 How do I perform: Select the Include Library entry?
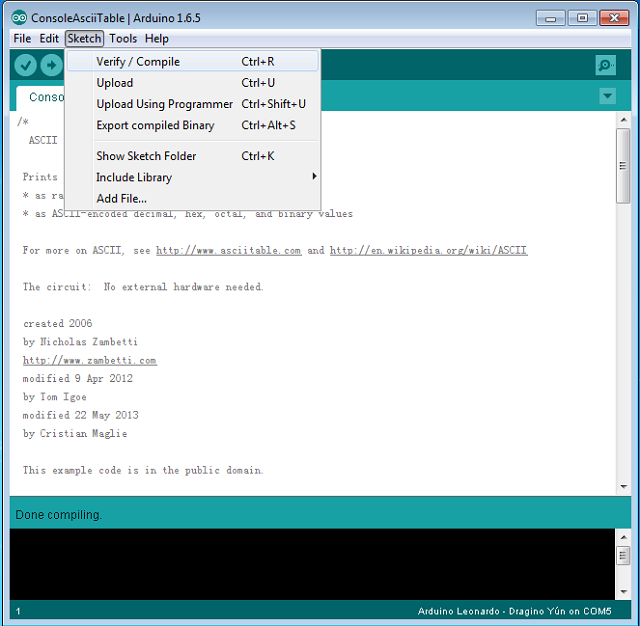pos(193,177)
